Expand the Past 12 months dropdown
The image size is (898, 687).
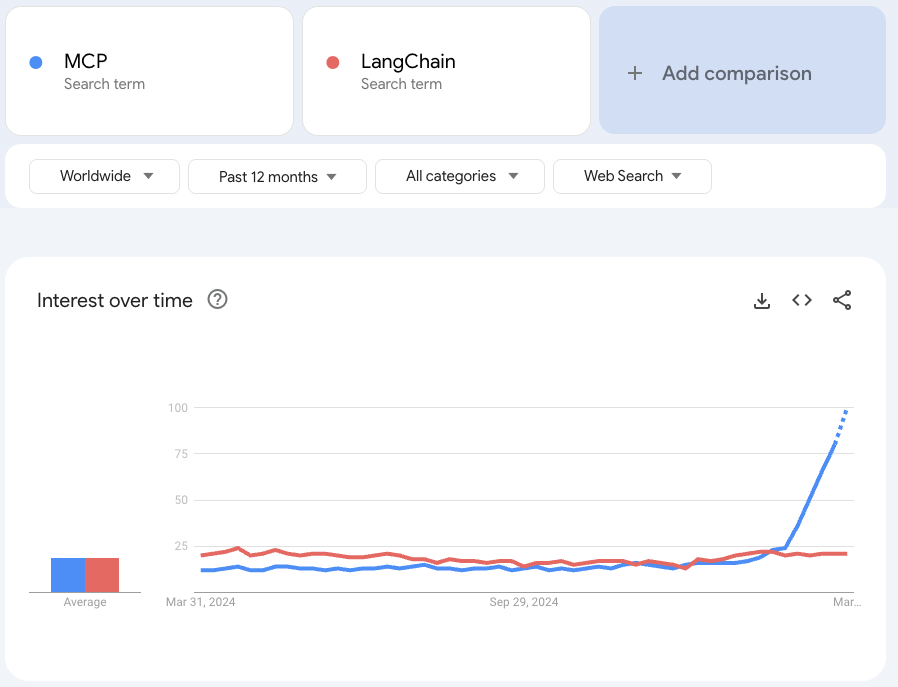click(277, 176)
